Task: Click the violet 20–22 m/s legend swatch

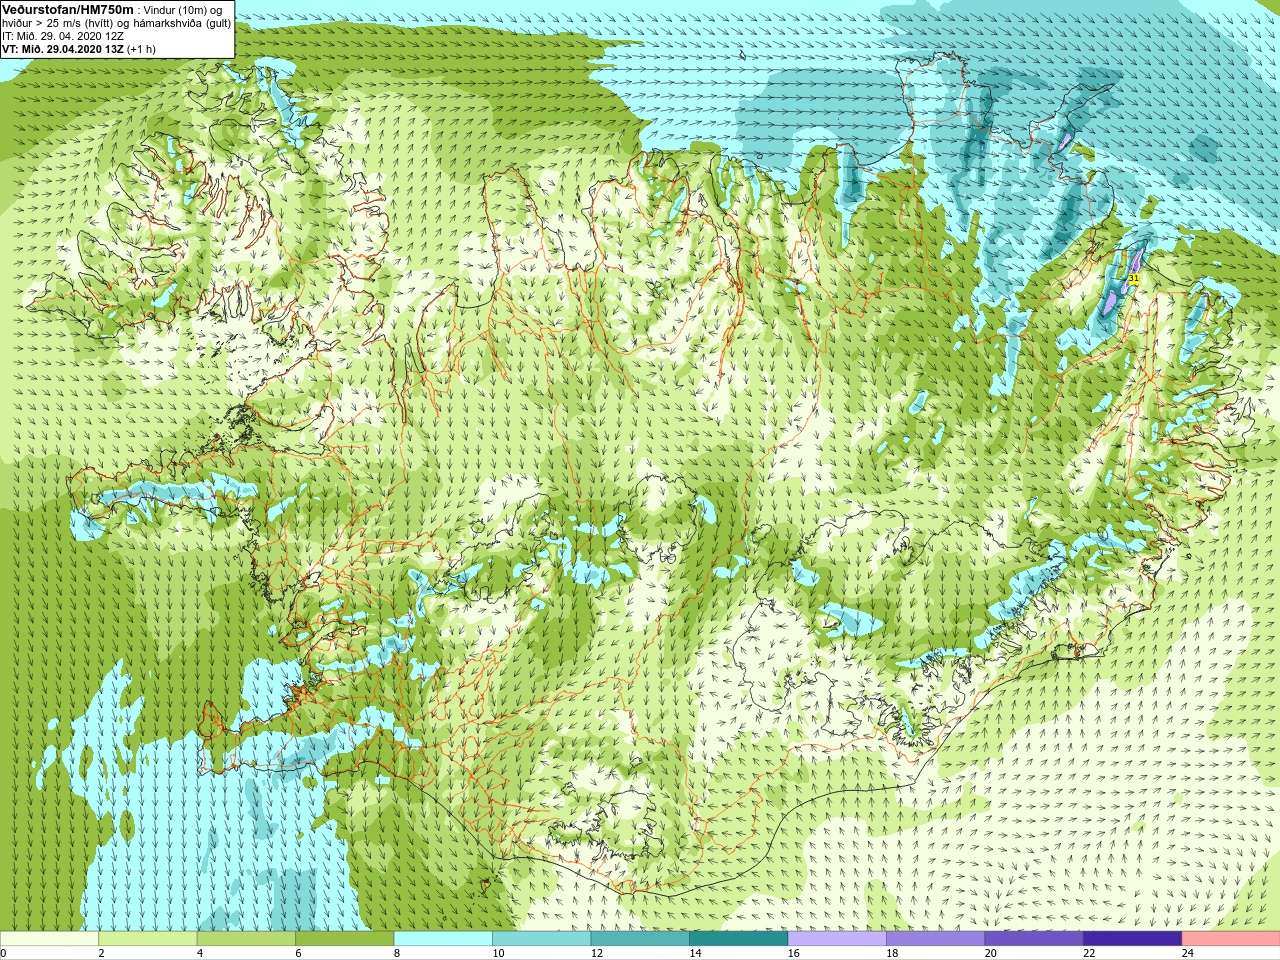Action: click(1034, 939)
